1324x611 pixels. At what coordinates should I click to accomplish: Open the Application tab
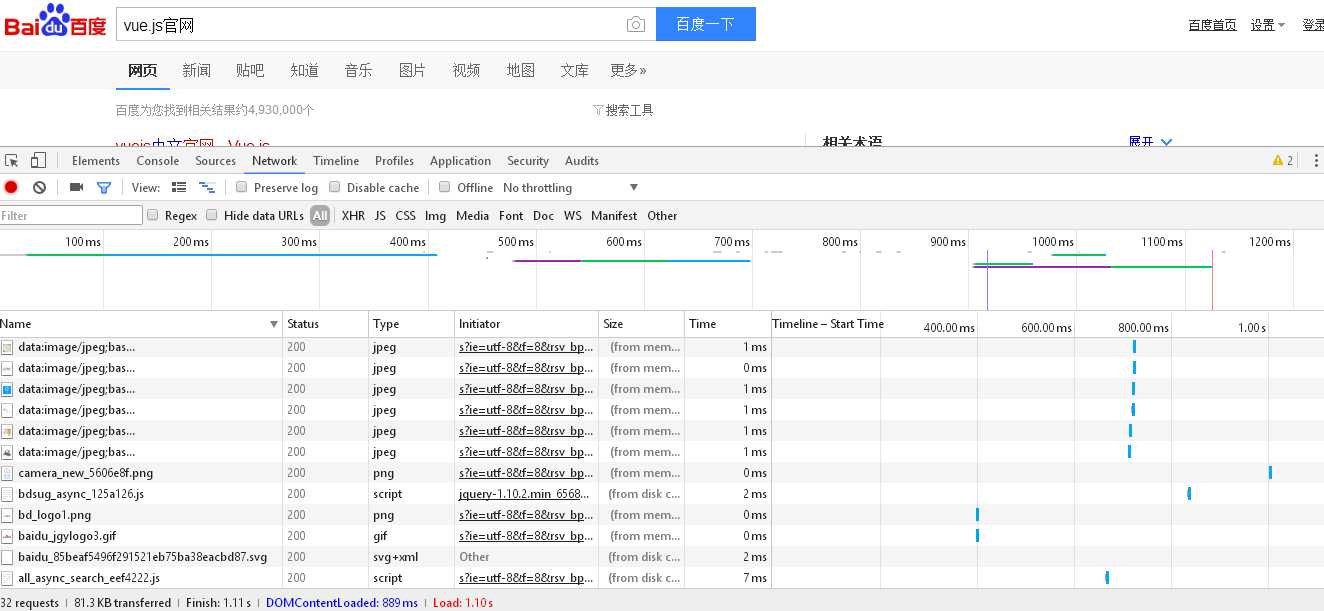point(461,161)
